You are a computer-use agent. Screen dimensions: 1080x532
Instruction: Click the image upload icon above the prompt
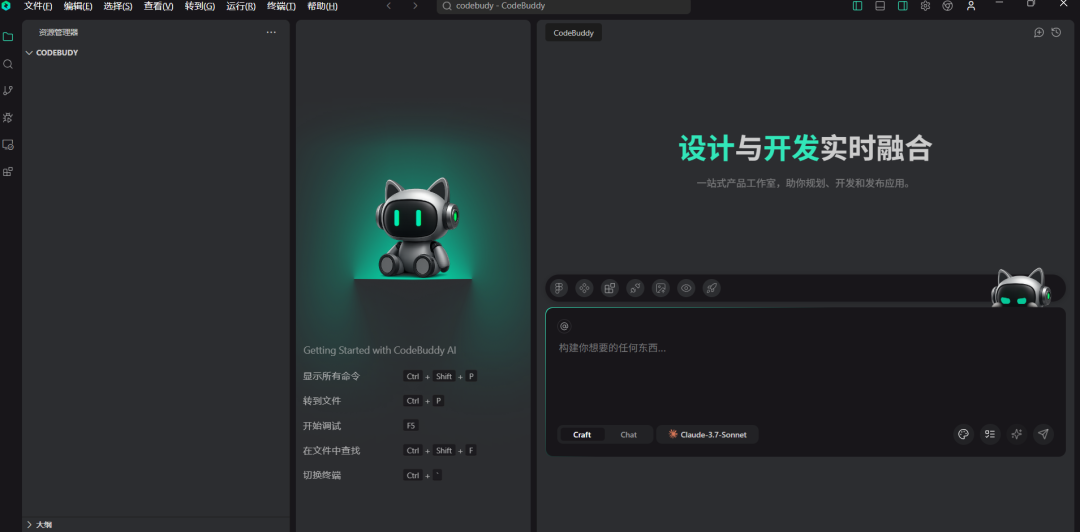[661, 288]
